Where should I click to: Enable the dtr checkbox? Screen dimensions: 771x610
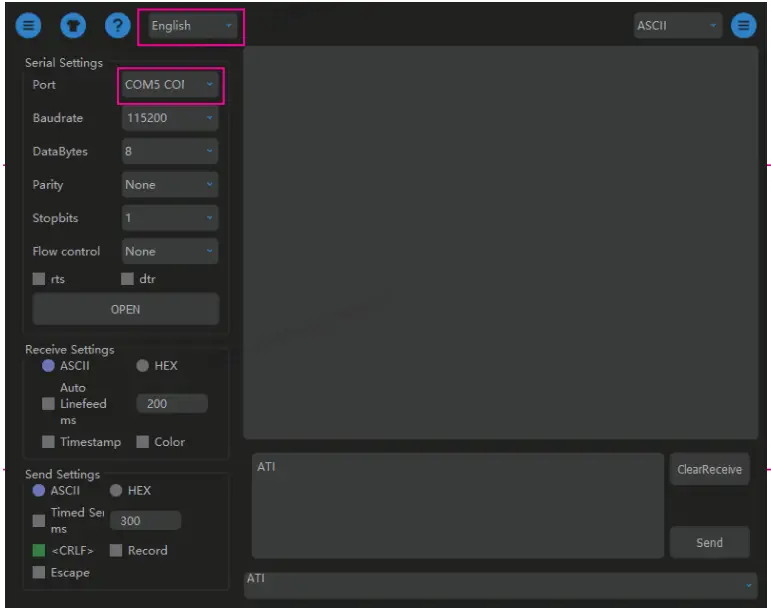coord(127,279)
